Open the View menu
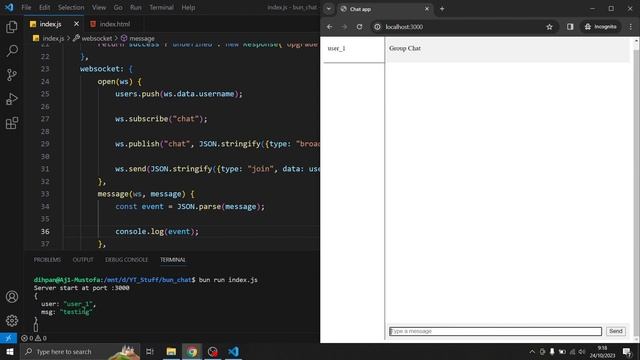This screenshot has width=640, height=360. click(x=99, y=7)
